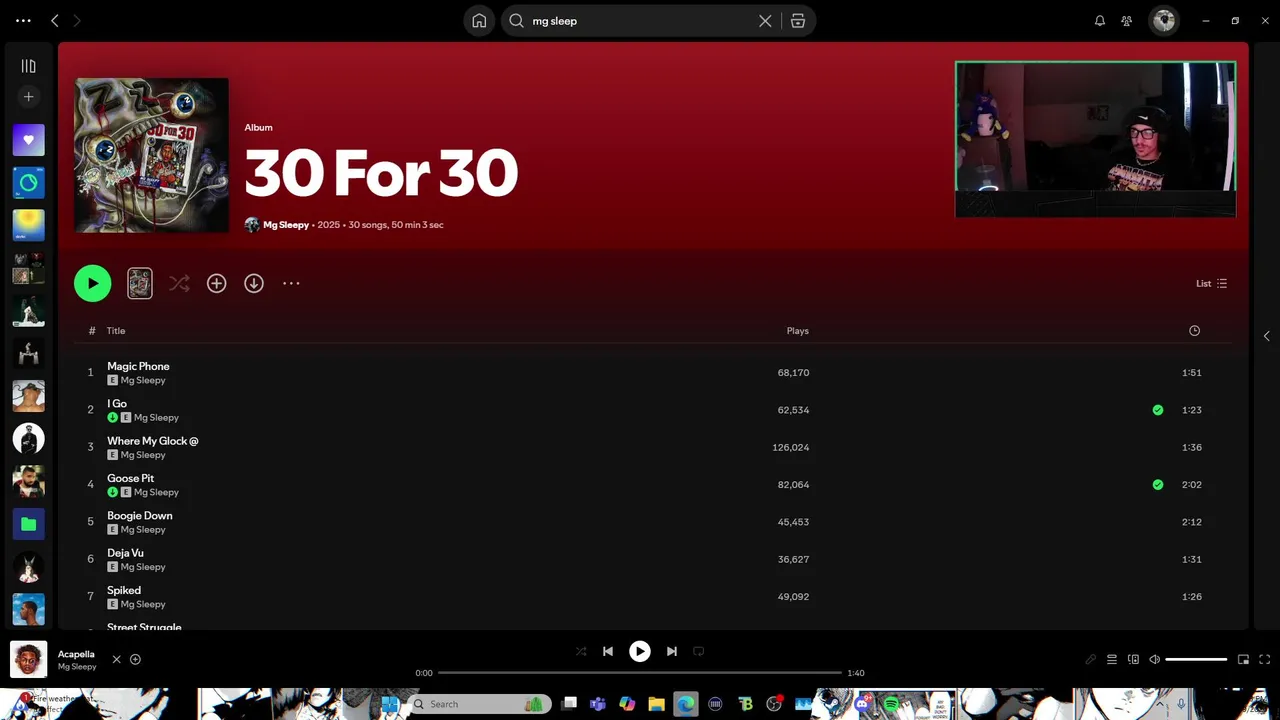
Task: Sort tracks by Title column
Action: click(x=116, y=331)
